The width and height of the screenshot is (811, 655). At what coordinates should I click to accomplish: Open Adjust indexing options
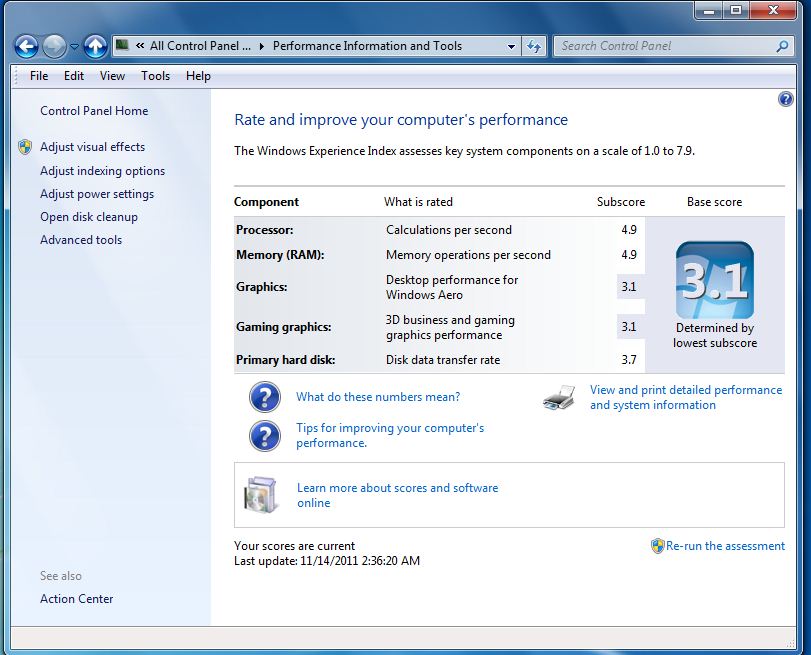102,171
